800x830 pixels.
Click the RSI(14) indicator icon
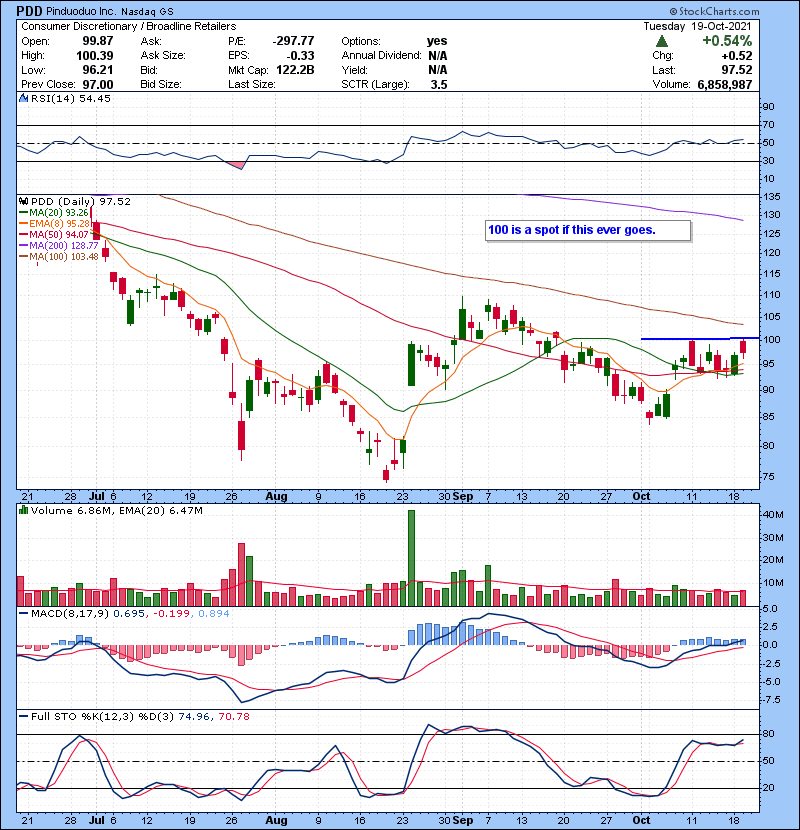click(23, 98)
